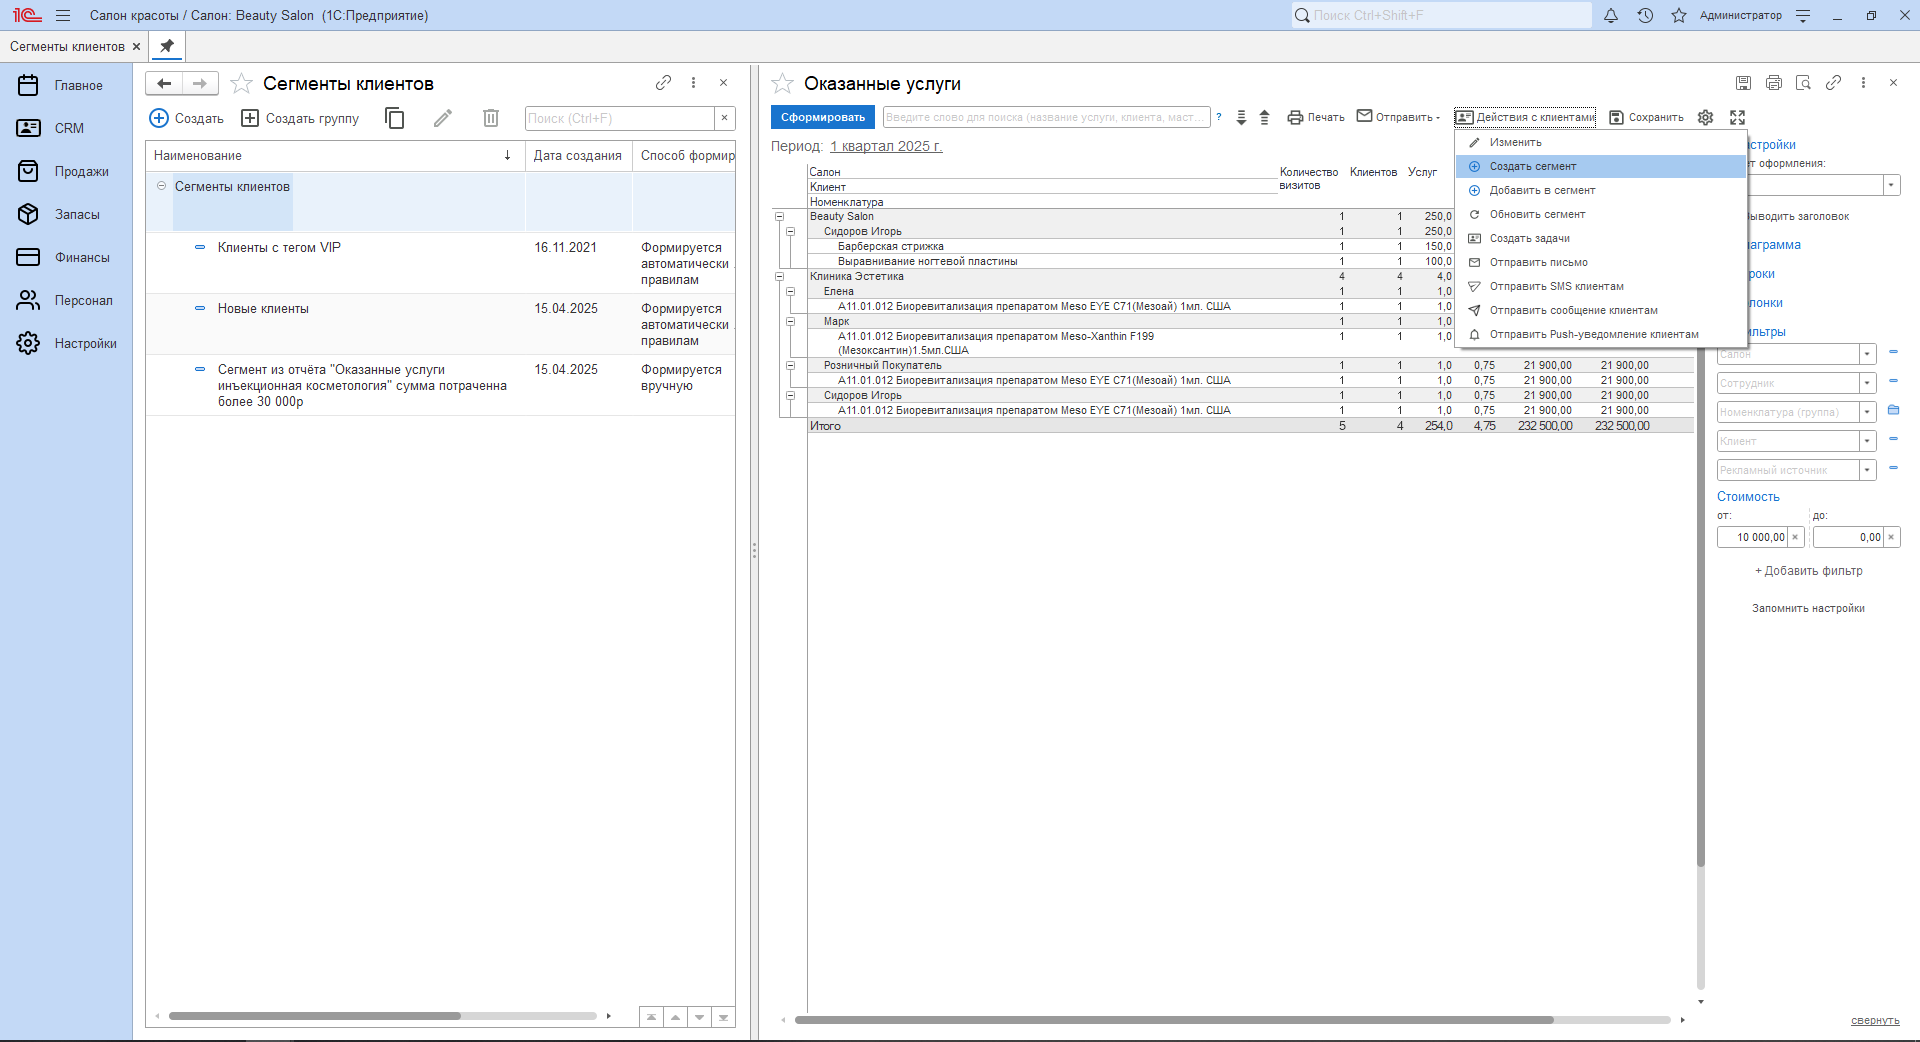Viewport: 1920px width, 1042px height.
Task: Open the history clock icon
Action: (x=1645, y=15)
